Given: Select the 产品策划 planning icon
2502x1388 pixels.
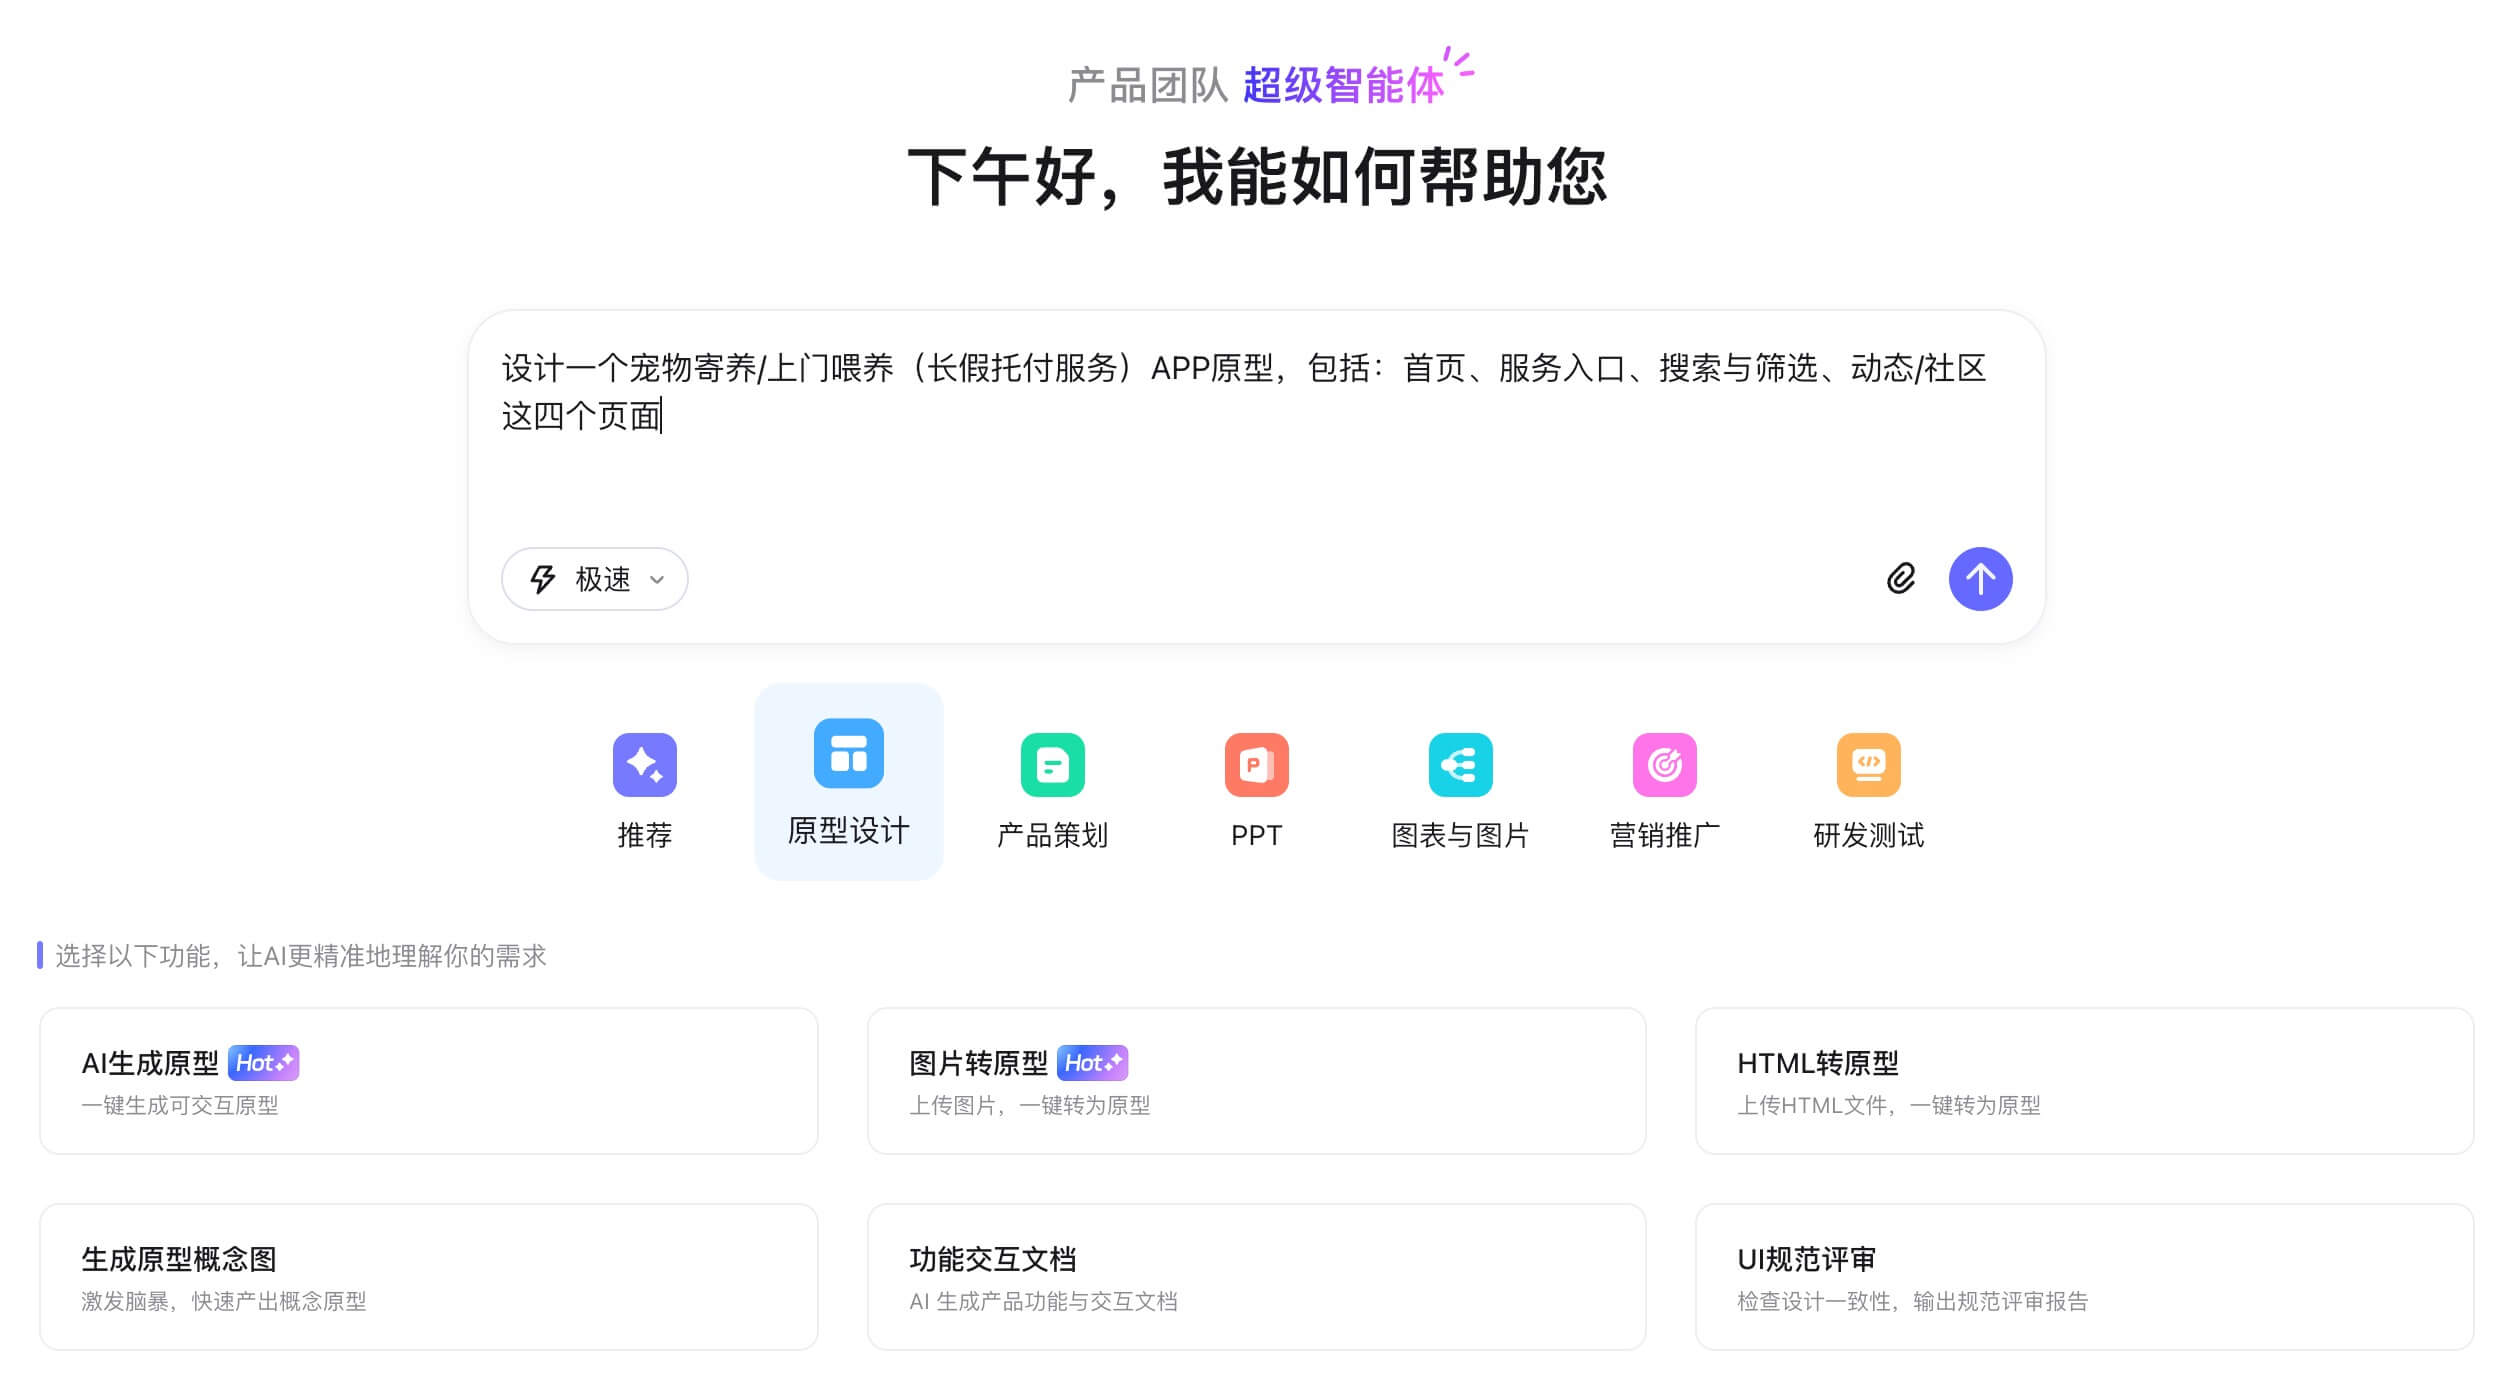Looking at the screenshot, I should coord(1052,765).
